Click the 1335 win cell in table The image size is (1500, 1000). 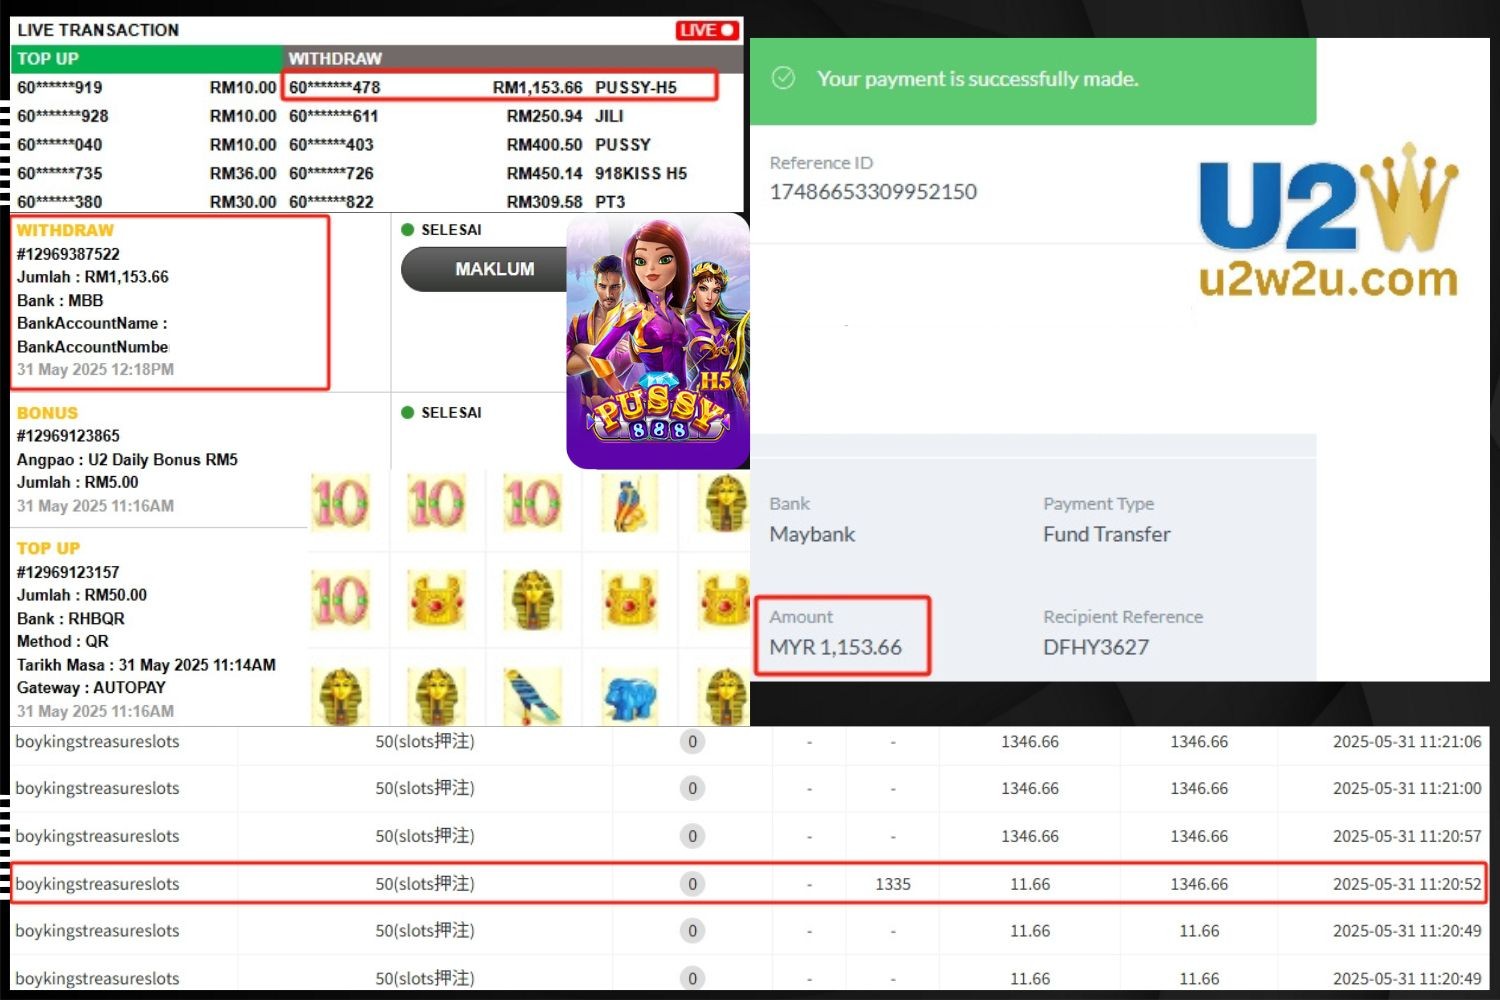(x=893, y=884)
